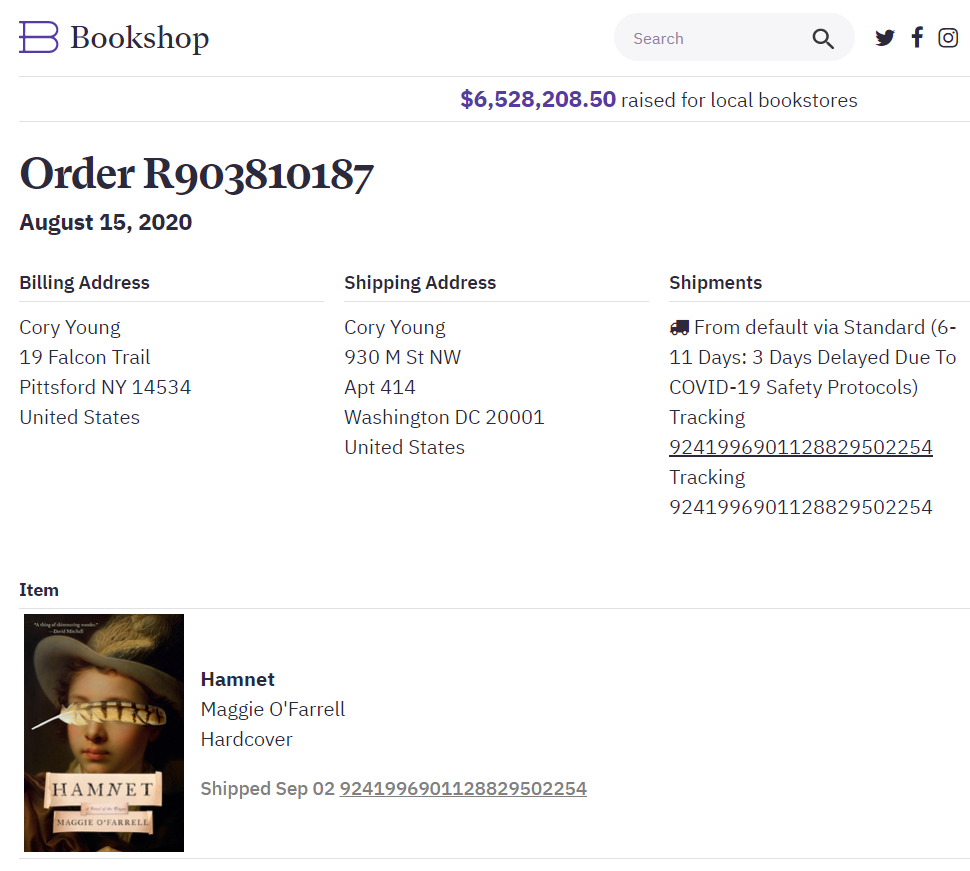970x871 pixels.
Task: Click the Billing Address heading
Action: pyautogui.click(x=84, y=282)
